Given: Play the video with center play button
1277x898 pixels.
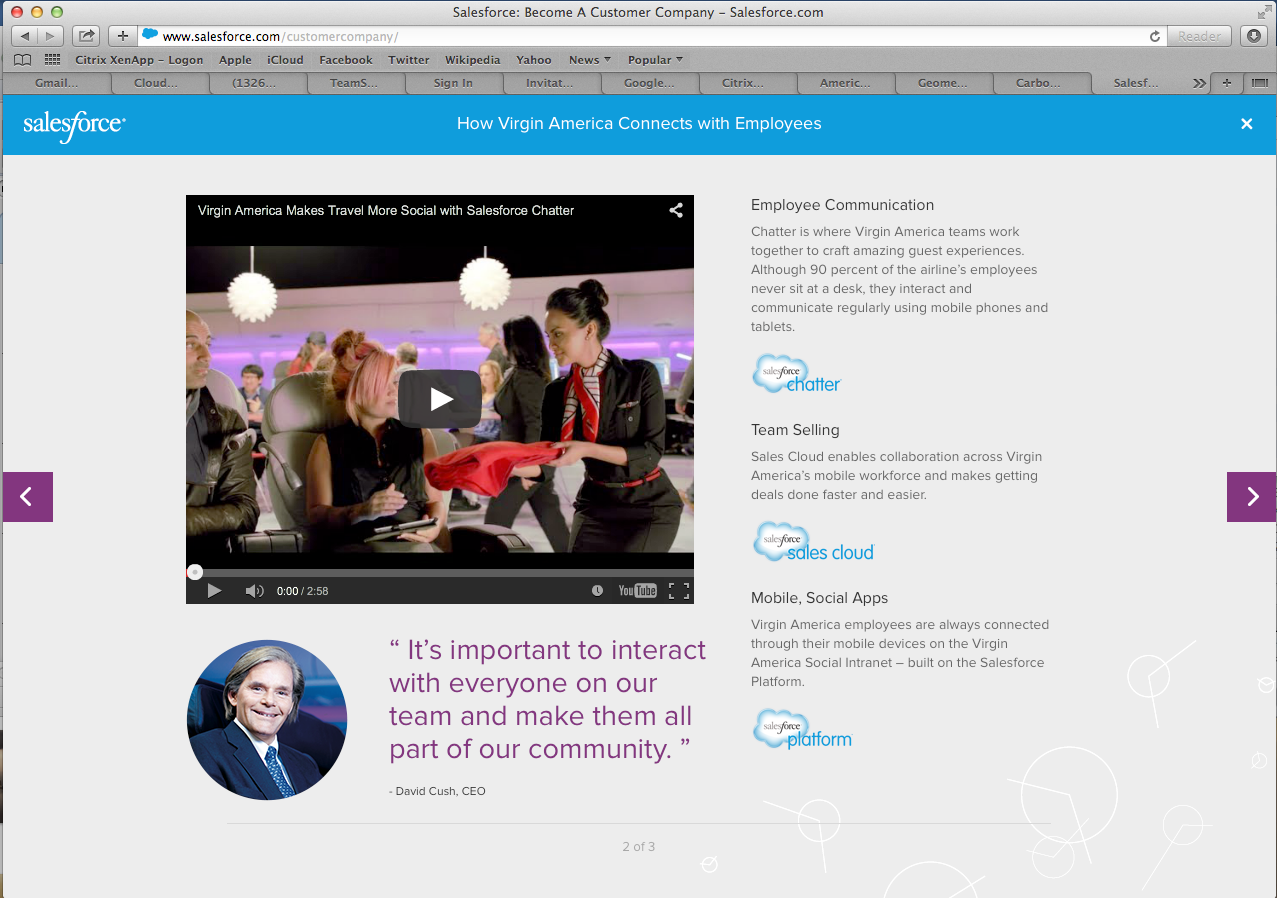Looking at the screenshot, I should (440, 399).
